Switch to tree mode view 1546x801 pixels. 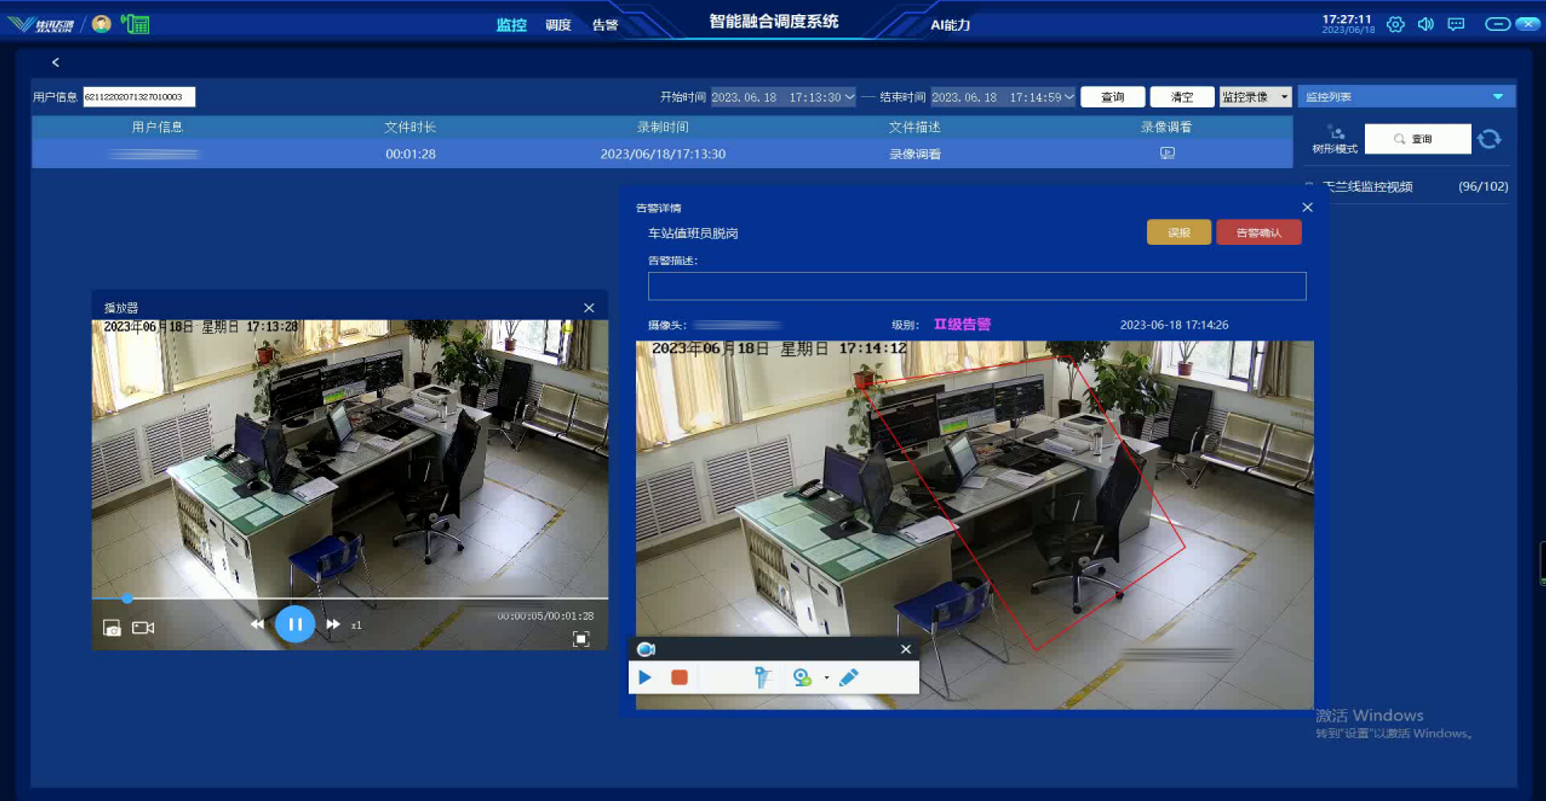pos(1334,139)
